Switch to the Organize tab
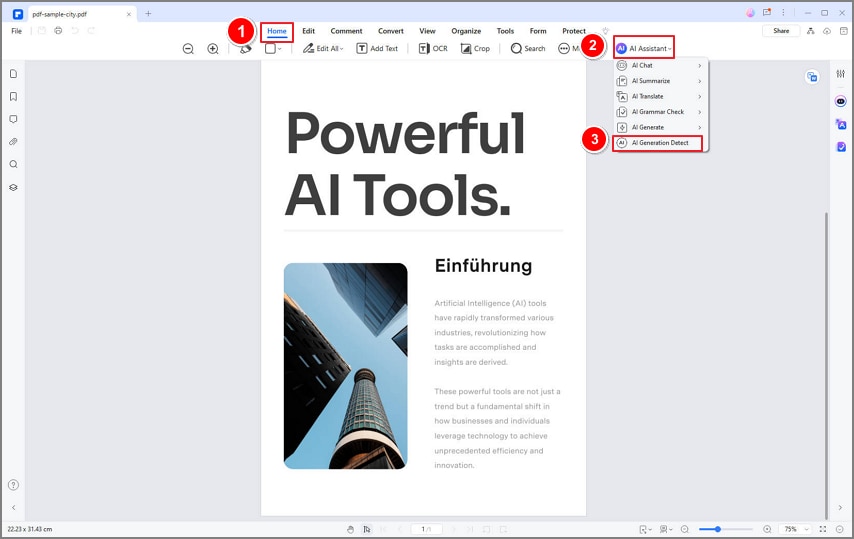 click(466, 31)
